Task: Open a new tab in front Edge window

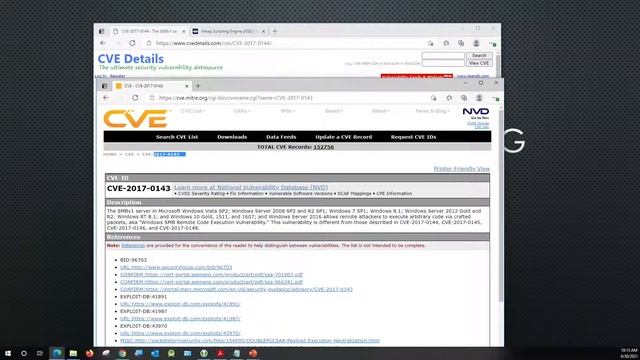Action: click(198, 86)
